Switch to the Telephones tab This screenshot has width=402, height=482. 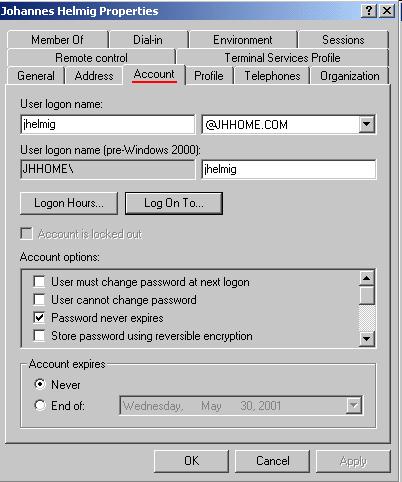click(x=272, y=76)
